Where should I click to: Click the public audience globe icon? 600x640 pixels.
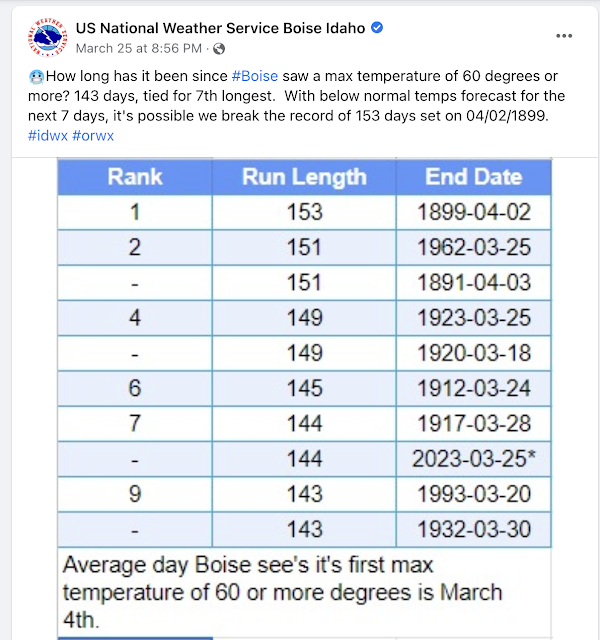coord(220,48)
